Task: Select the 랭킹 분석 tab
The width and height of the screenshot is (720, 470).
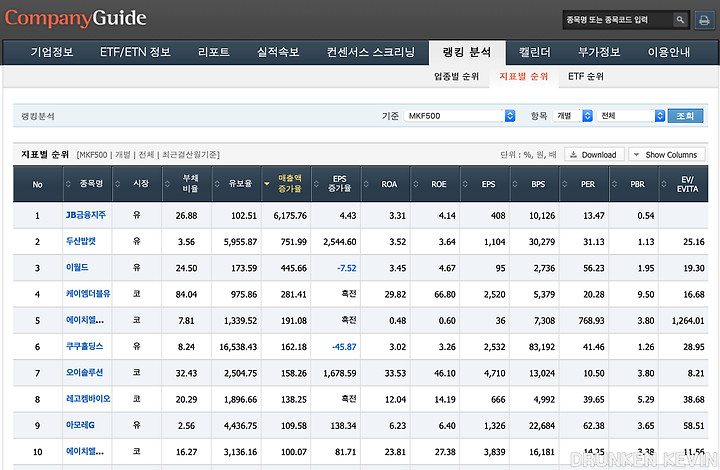Action: (x=467, y=52)
